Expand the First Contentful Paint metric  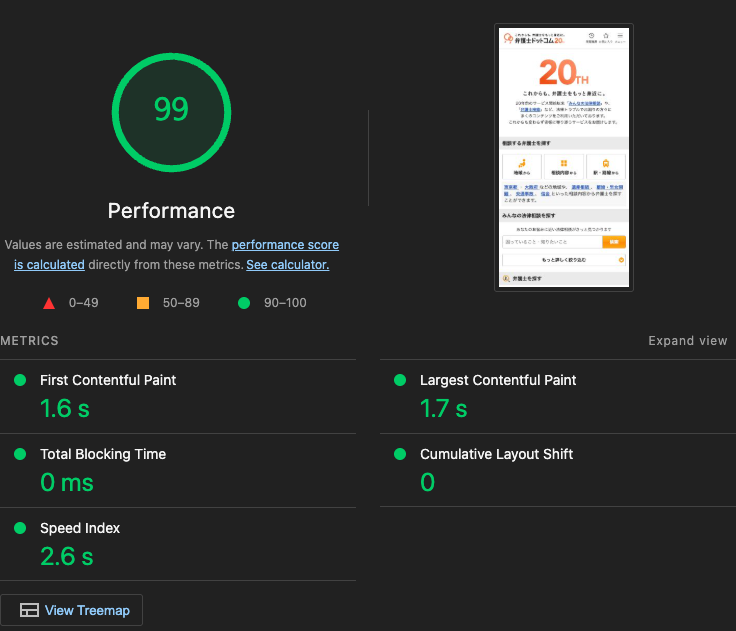point(108,380)
